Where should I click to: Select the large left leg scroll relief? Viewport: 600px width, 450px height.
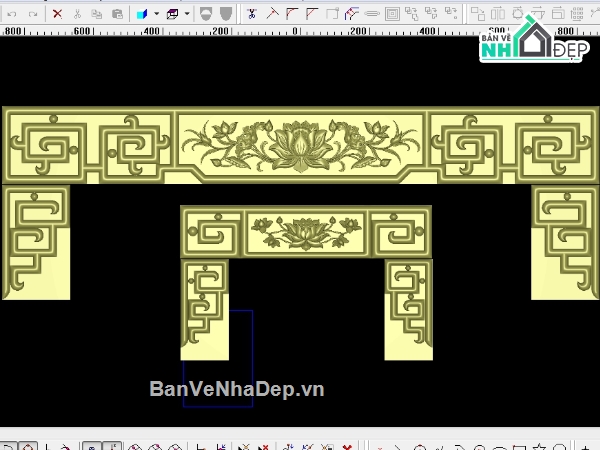[36, 242]
